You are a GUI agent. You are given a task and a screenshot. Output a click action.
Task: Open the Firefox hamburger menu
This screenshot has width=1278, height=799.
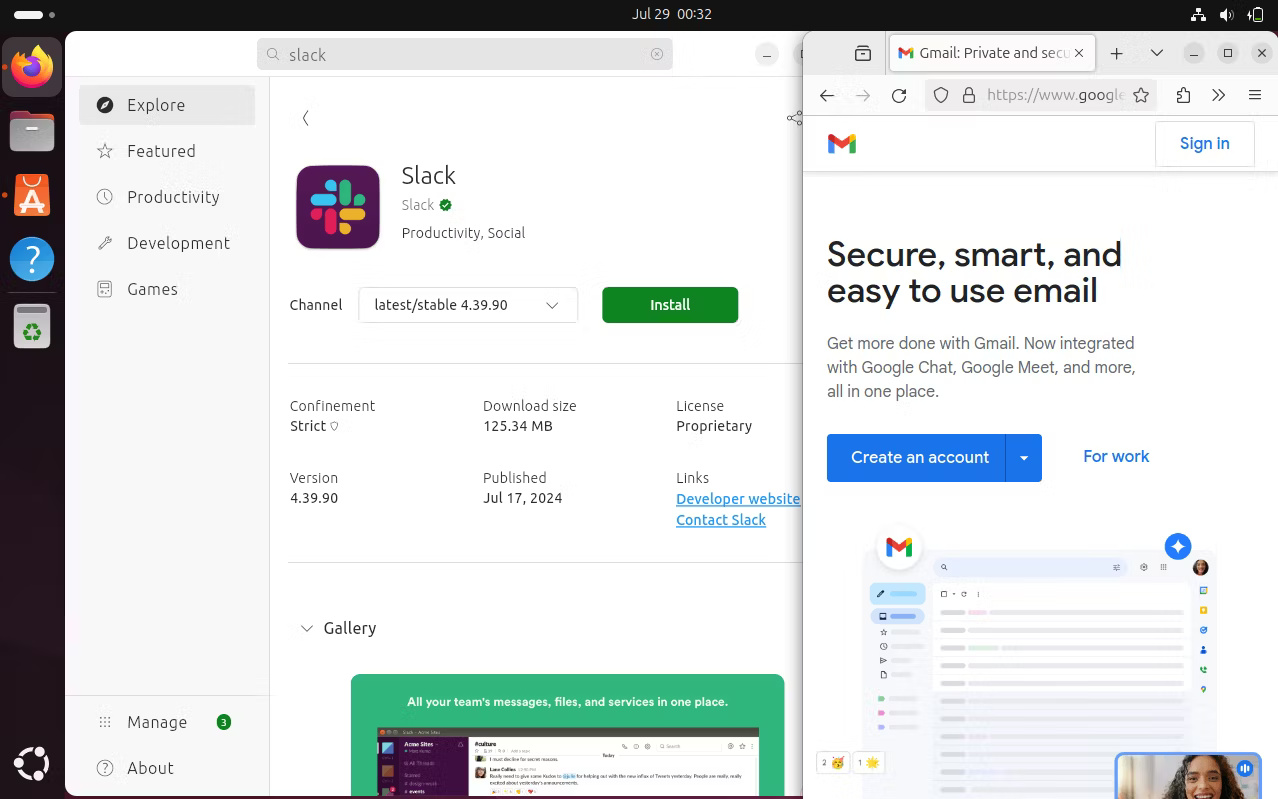click(x=1255, y=95)
